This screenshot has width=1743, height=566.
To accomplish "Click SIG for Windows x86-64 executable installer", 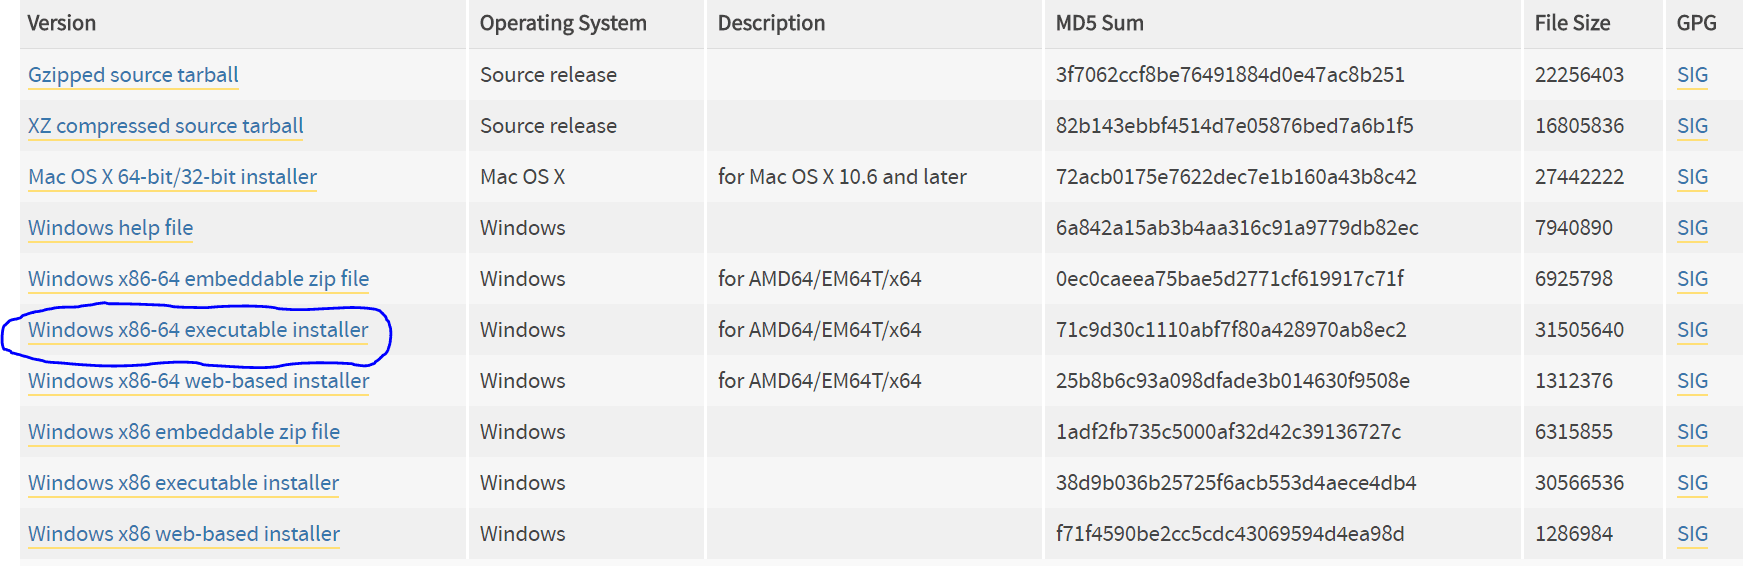I will pos(1692,330).
